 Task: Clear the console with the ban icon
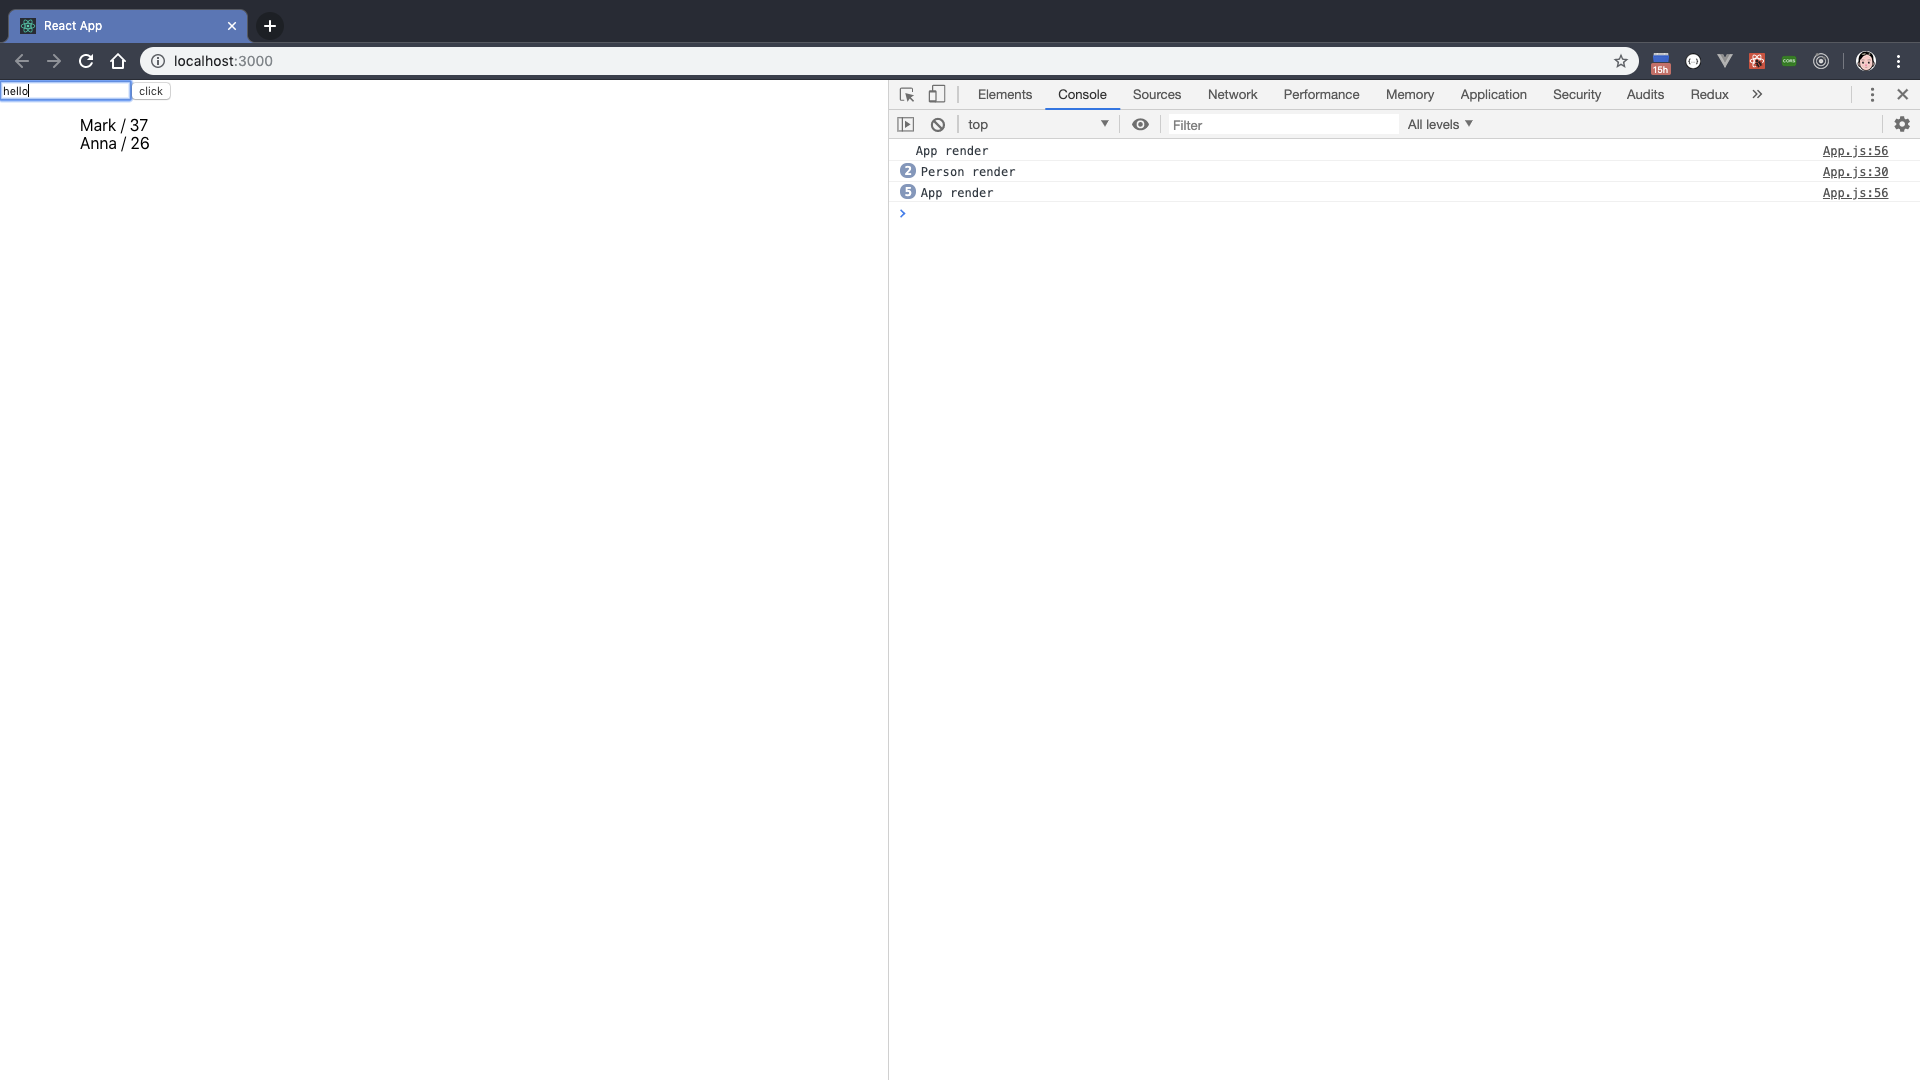[937, 124]
